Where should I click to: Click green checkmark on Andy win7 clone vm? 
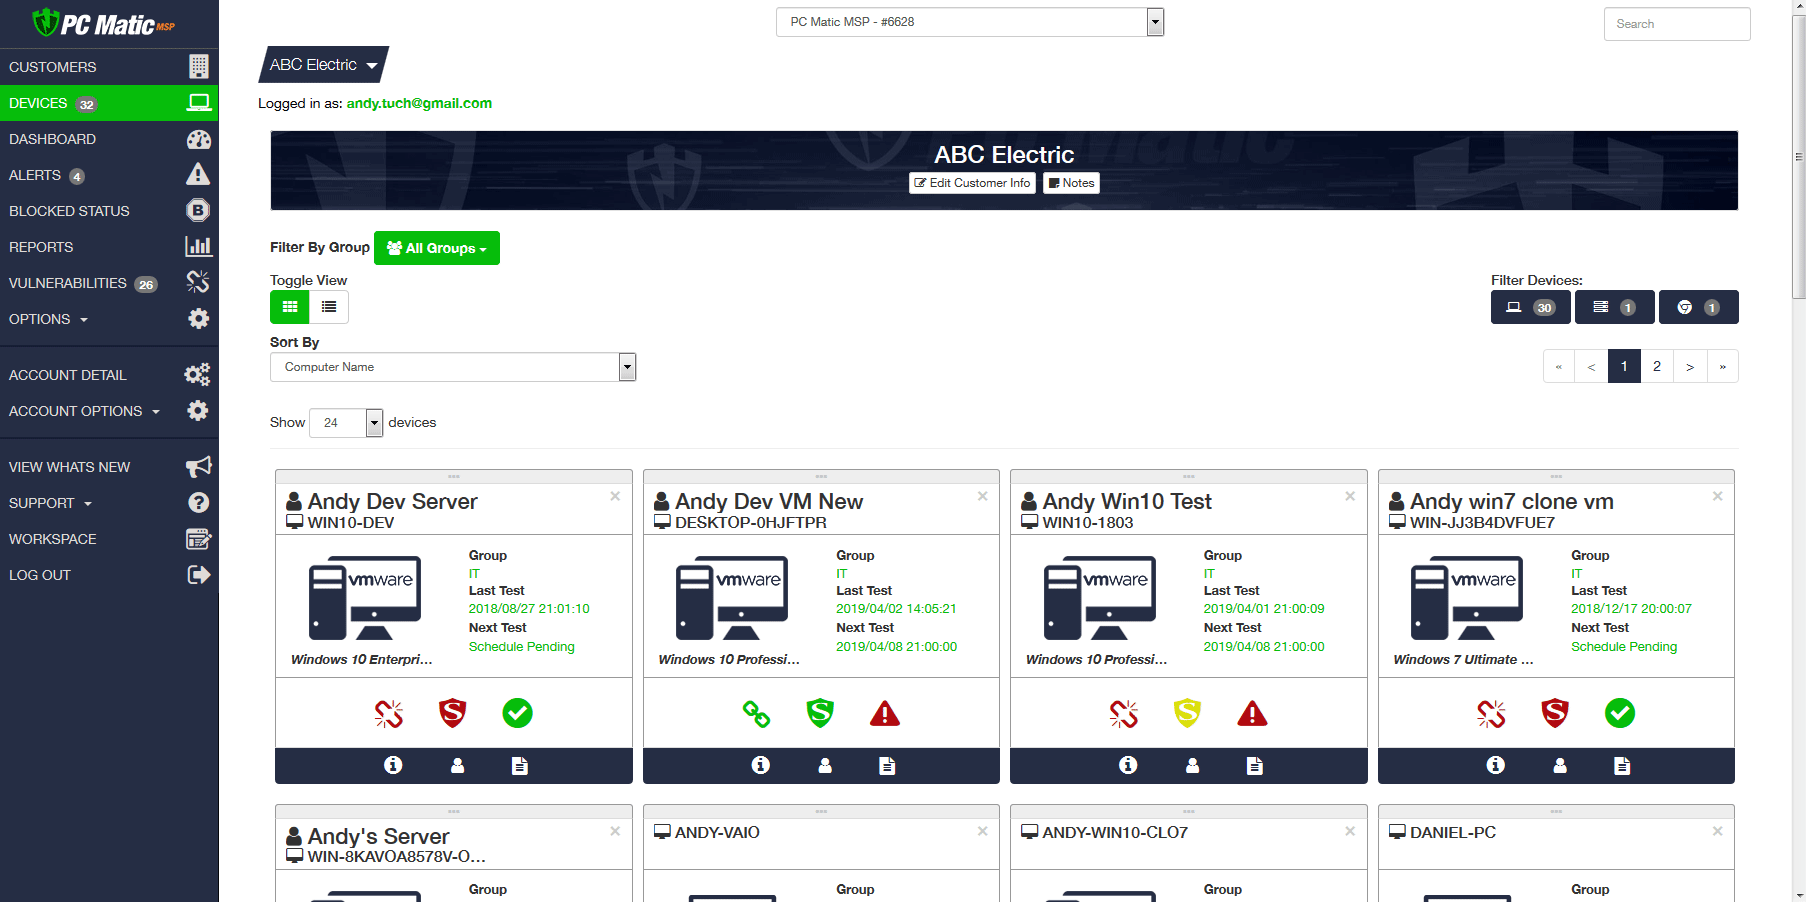coord(1620,713)
